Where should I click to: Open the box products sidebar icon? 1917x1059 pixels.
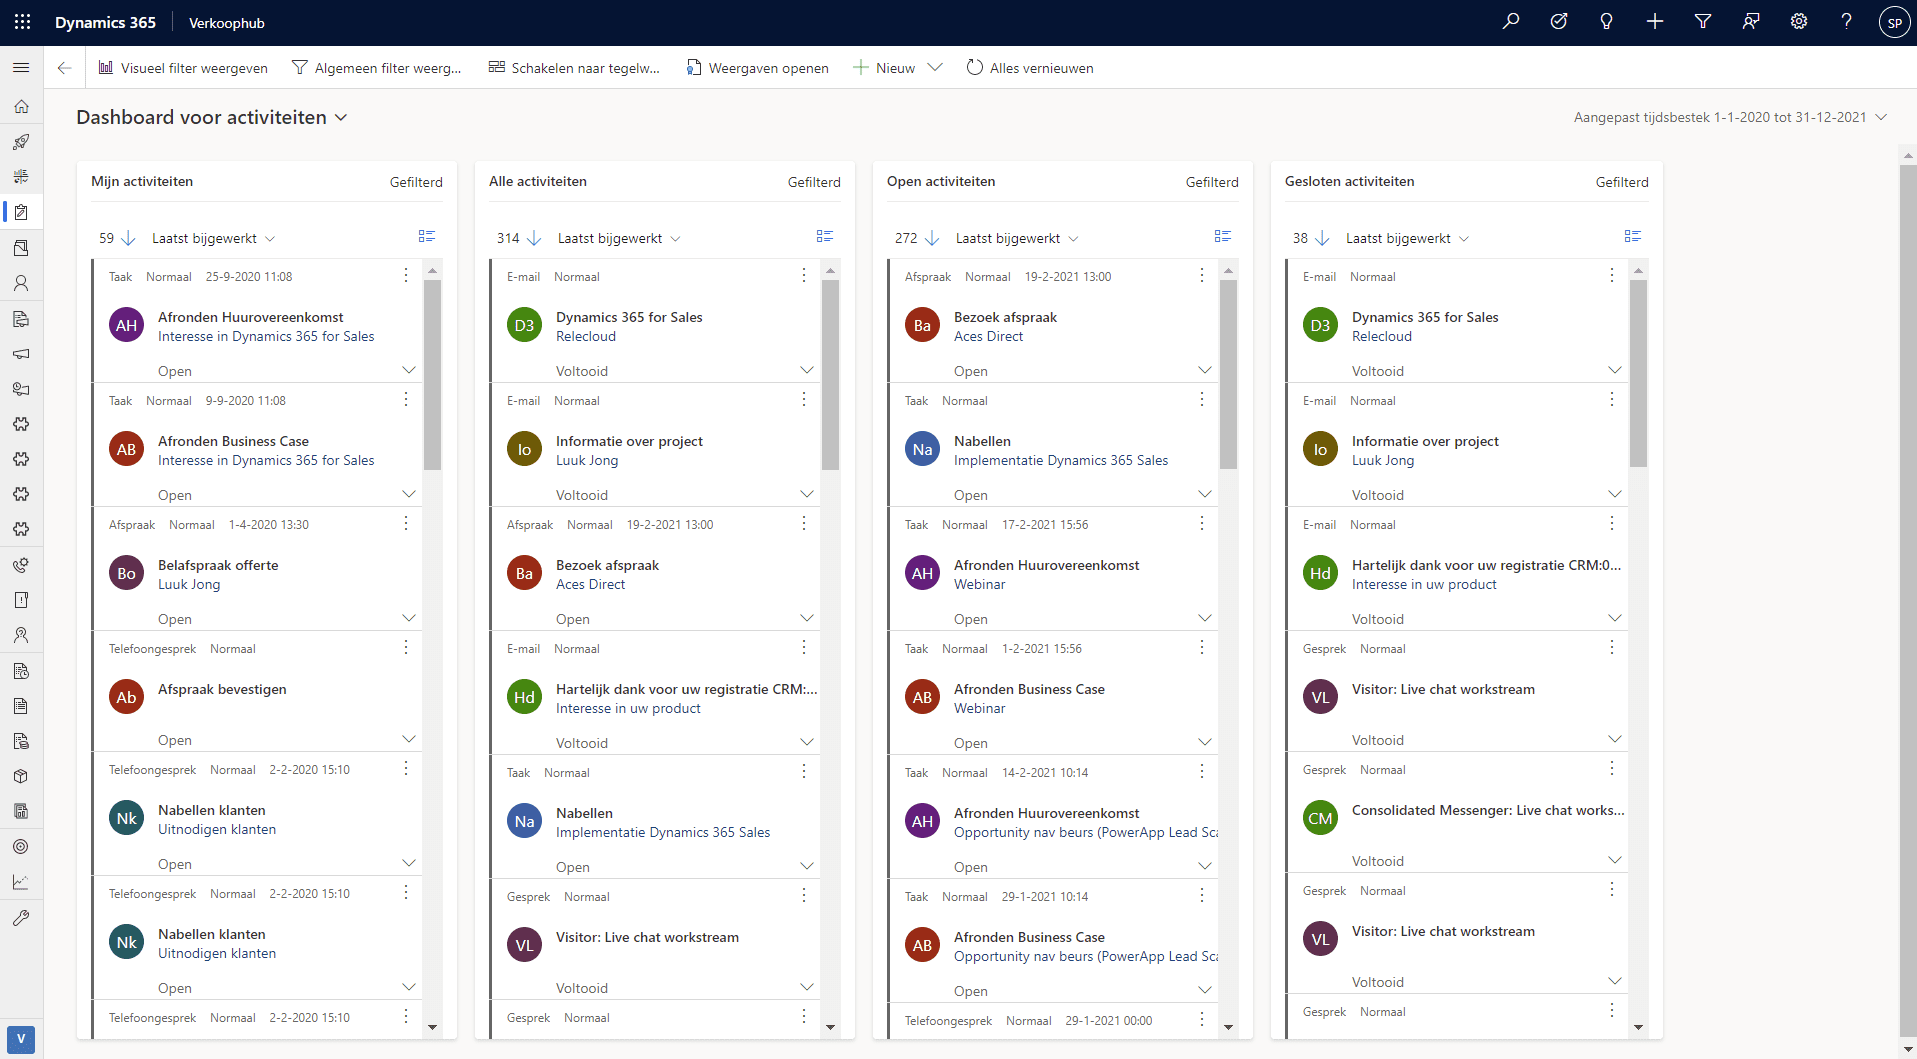pos(21,776)
